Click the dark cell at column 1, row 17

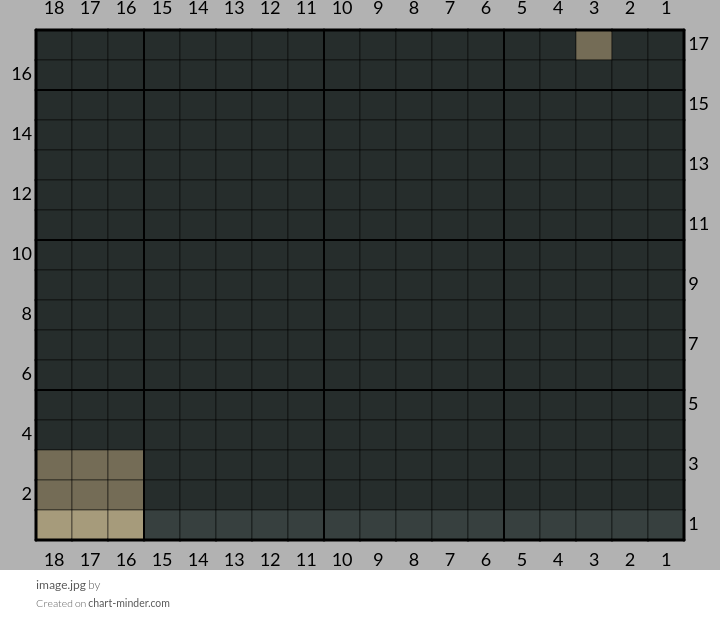pyautogui.click(x=666, y=45)
